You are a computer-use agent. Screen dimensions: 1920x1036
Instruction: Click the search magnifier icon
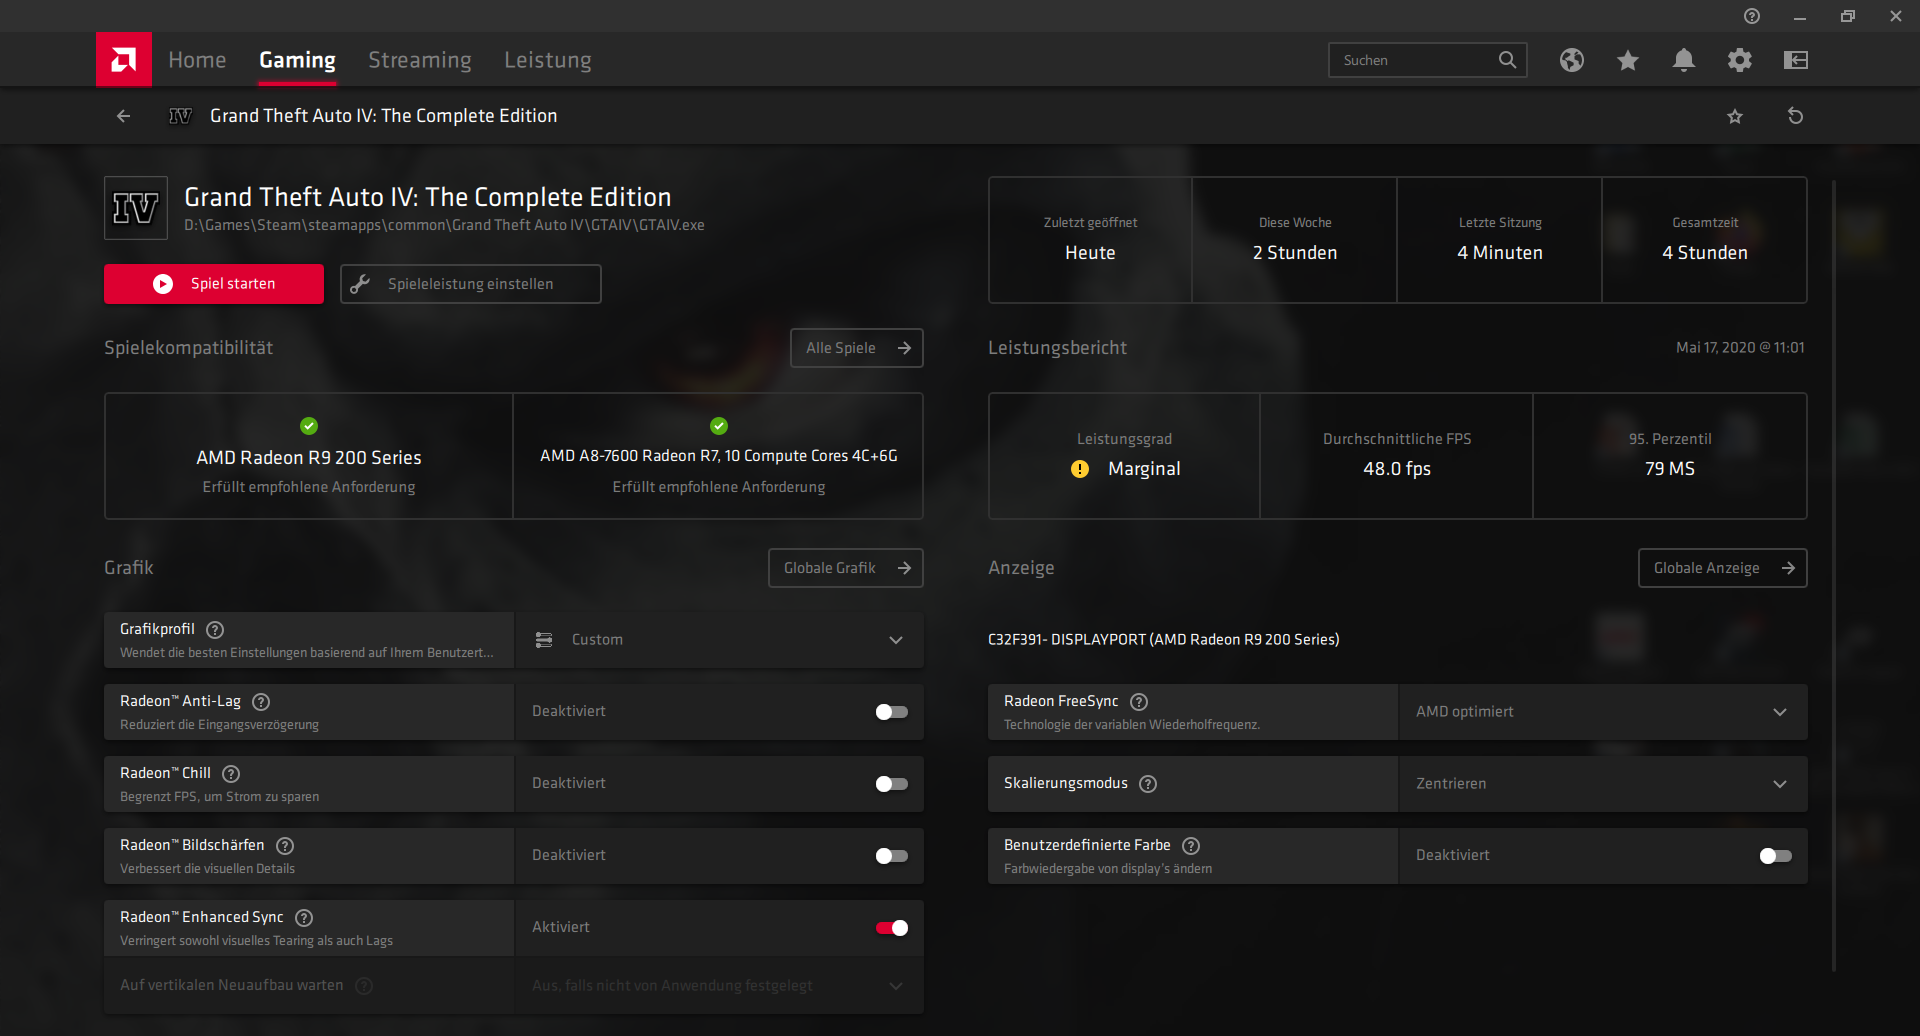[x=1508, y=60]
